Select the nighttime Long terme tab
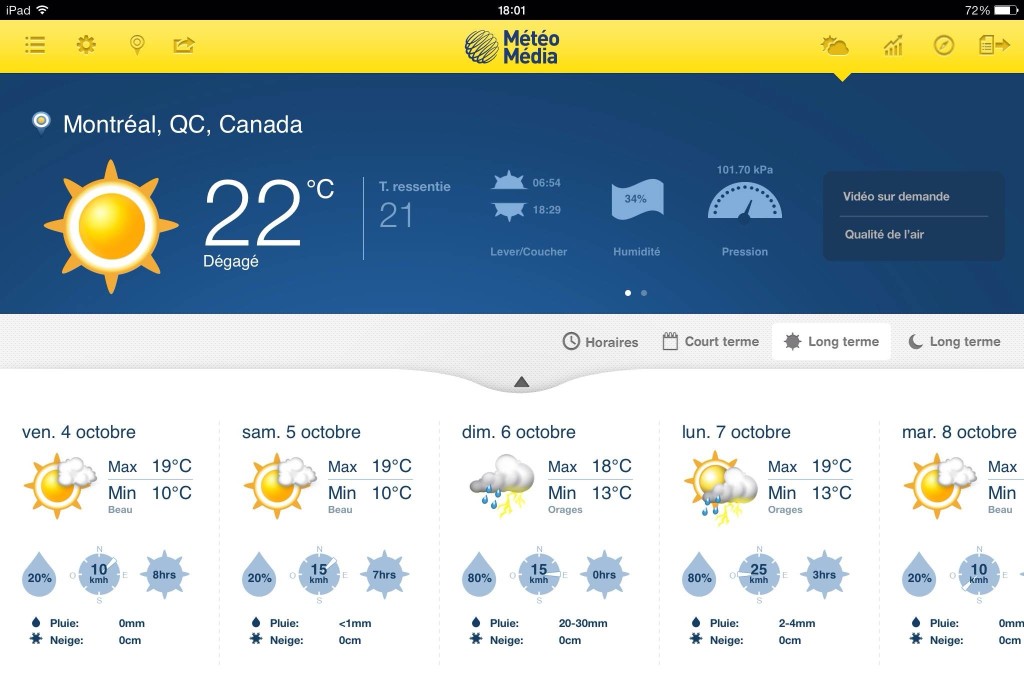Viewport: 1024px width, 677px height. [x=954, y=342]
